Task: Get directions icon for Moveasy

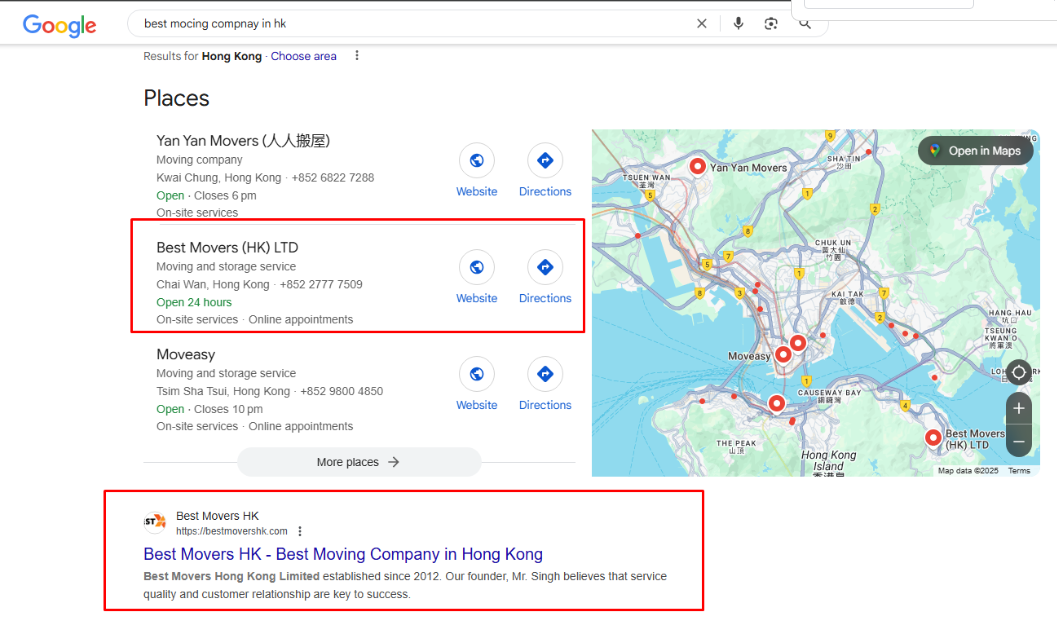Action: coord(545,373)
